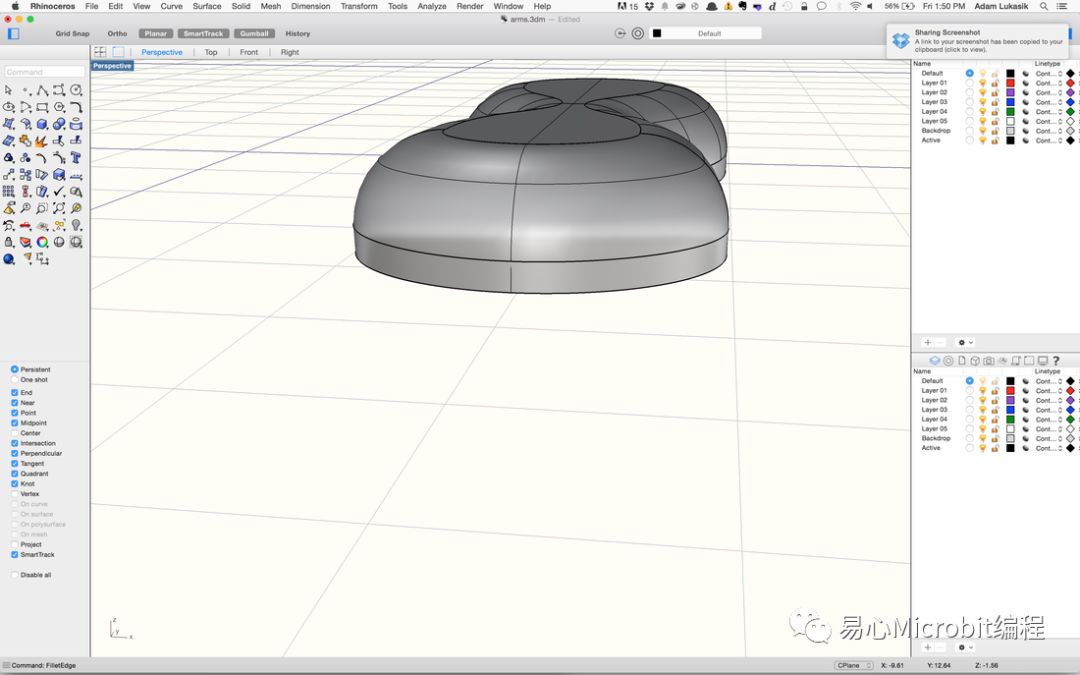
Task: Open the gear menu below the upper layers list
Action: [x=965, y=342]
